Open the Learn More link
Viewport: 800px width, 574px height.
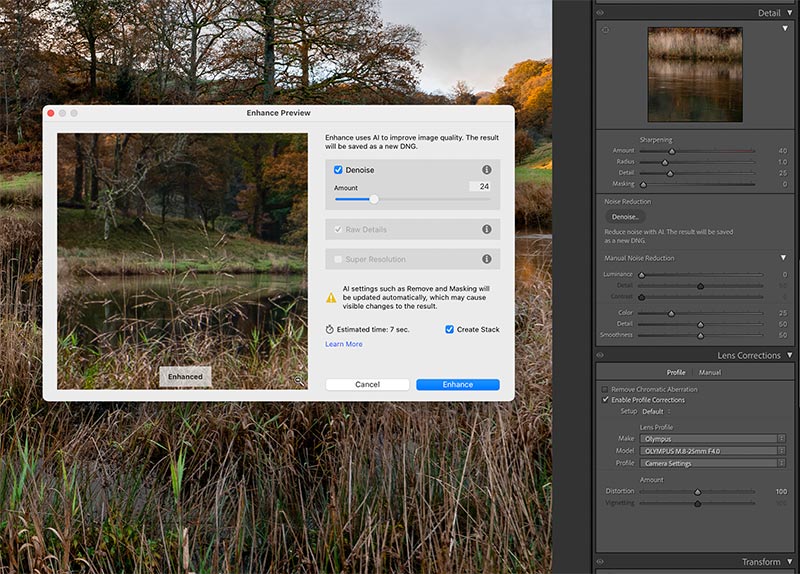point(344,344)
